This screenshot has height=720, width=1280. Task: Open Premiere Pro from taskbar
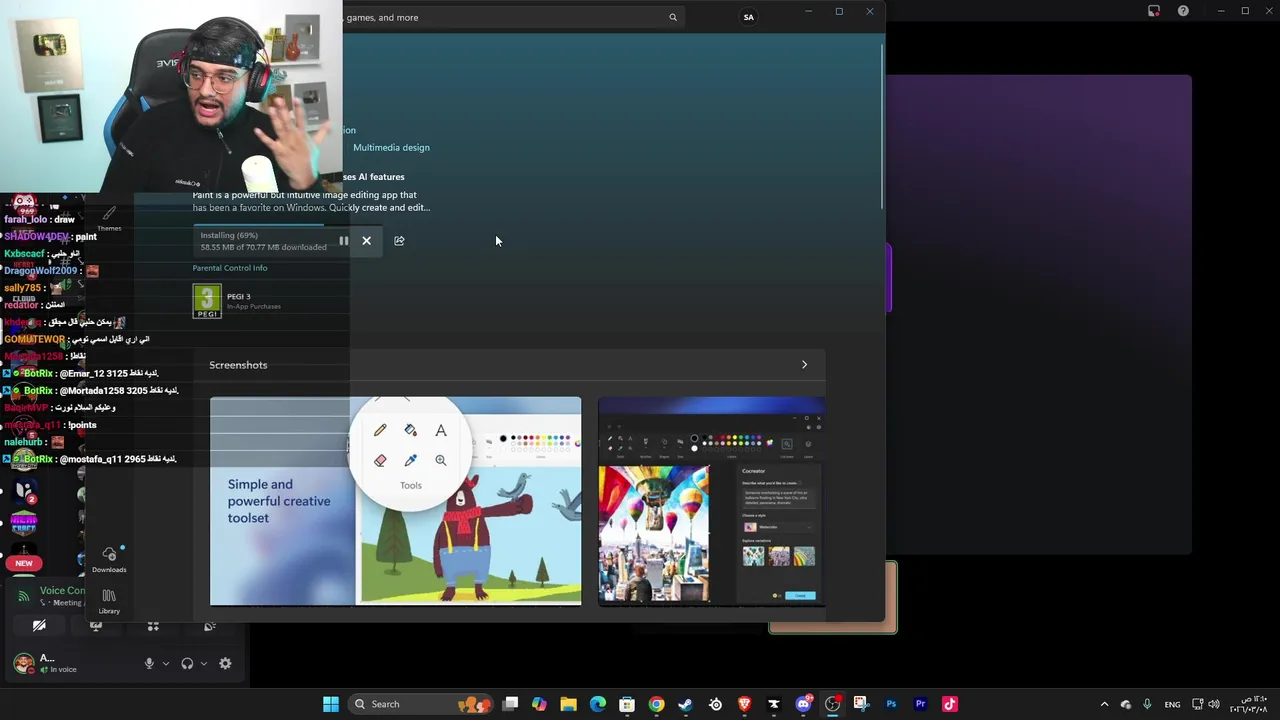coord(920,704)
